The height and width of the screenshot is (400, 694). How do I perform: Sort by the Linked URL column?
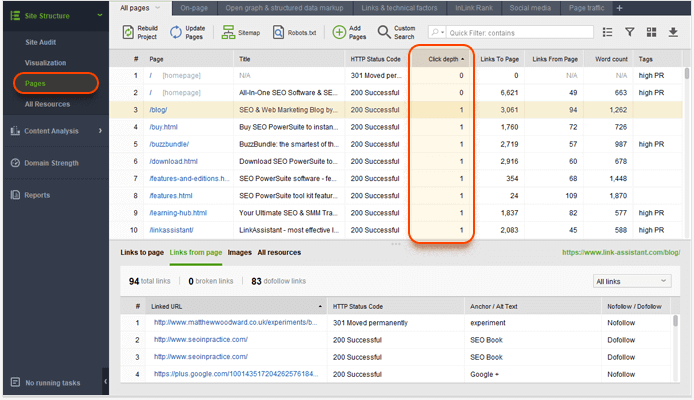236,306
